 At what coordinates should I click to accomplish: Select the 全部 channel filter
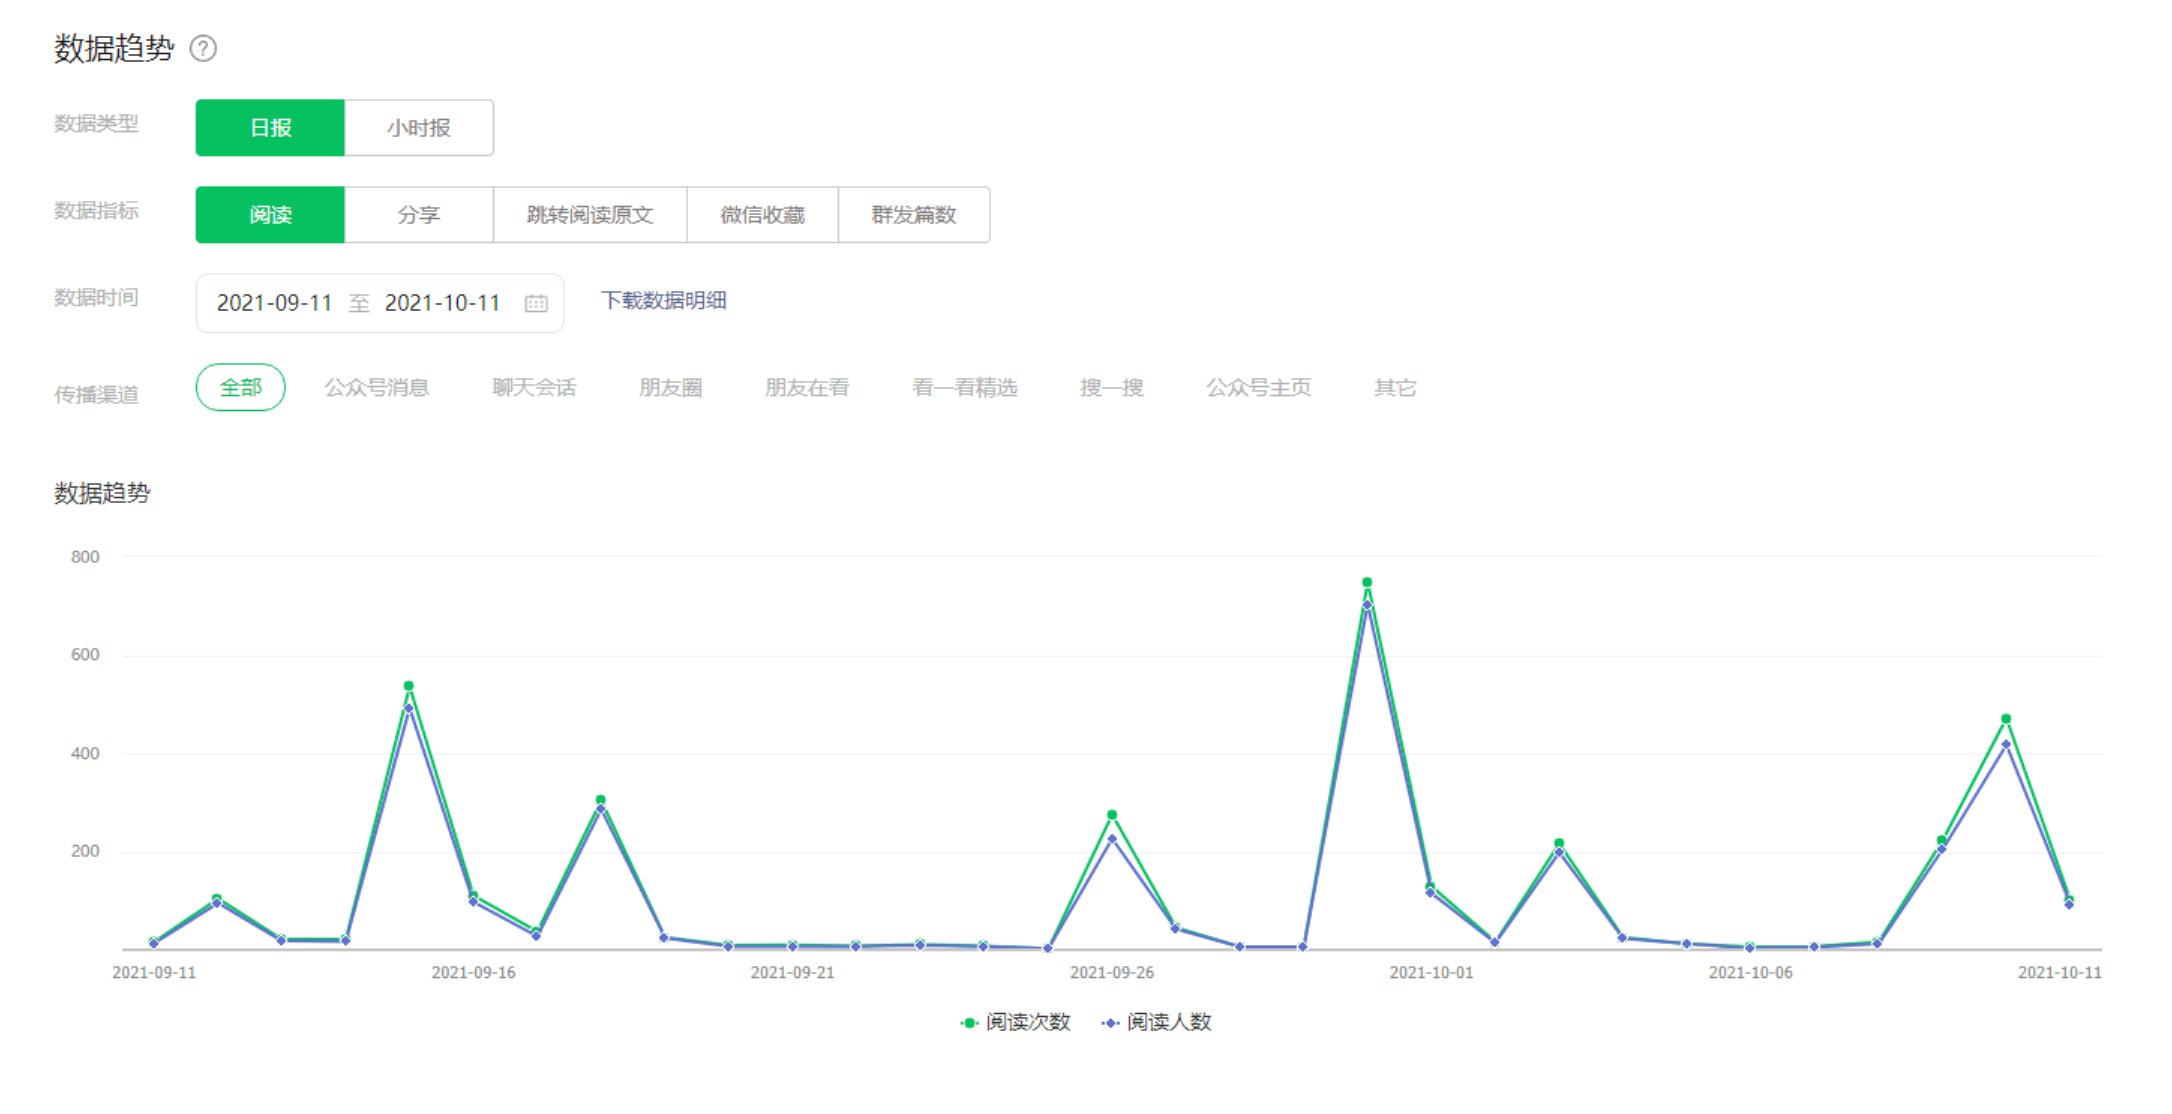point(241,387)
